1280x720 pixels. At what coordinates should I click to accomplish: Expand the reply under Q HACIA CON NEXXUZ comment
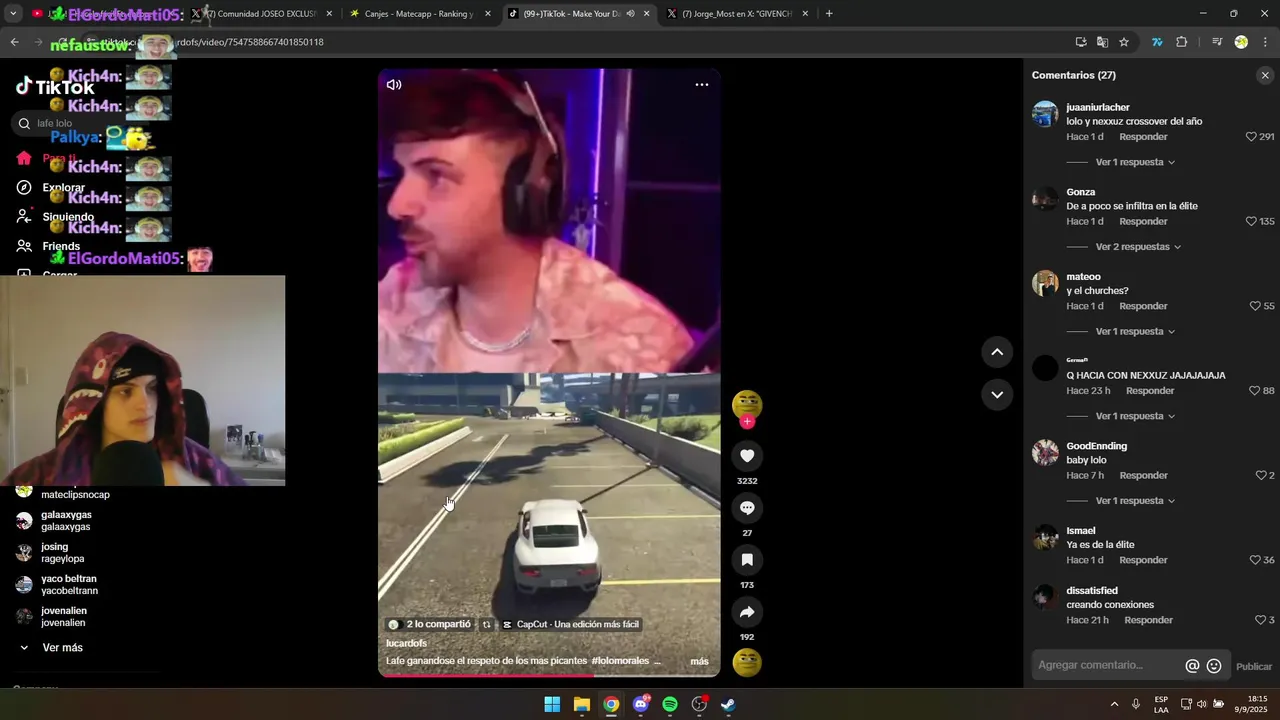click(x=1135, y=416)
